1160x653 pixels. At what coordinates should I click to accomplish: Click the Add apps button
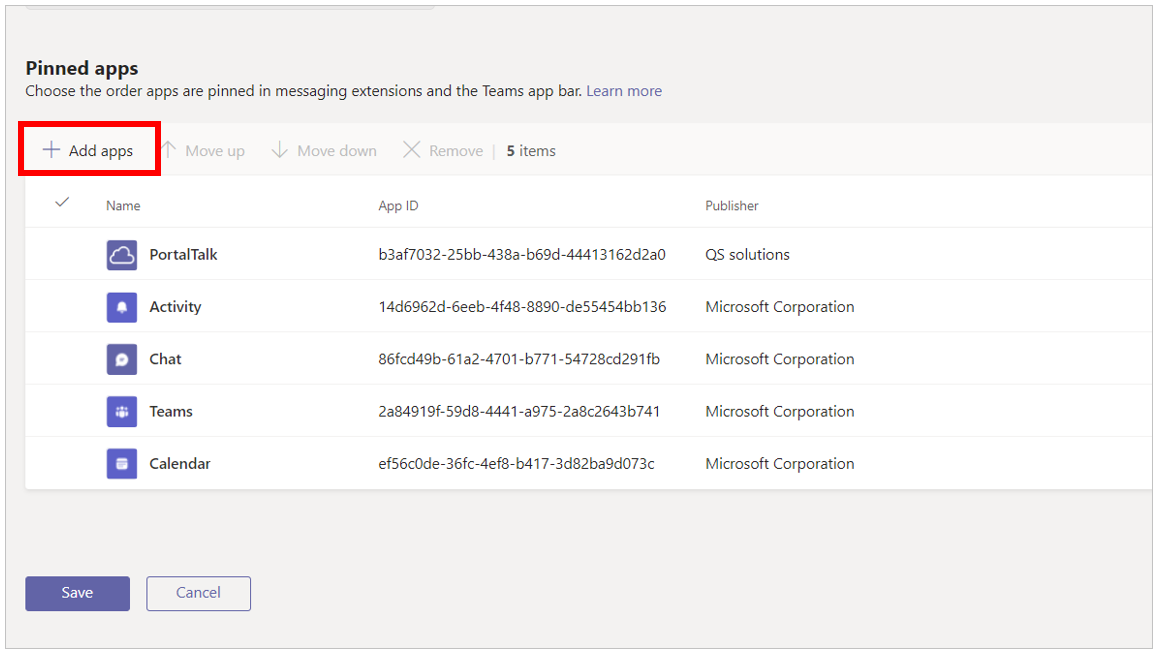88,150
